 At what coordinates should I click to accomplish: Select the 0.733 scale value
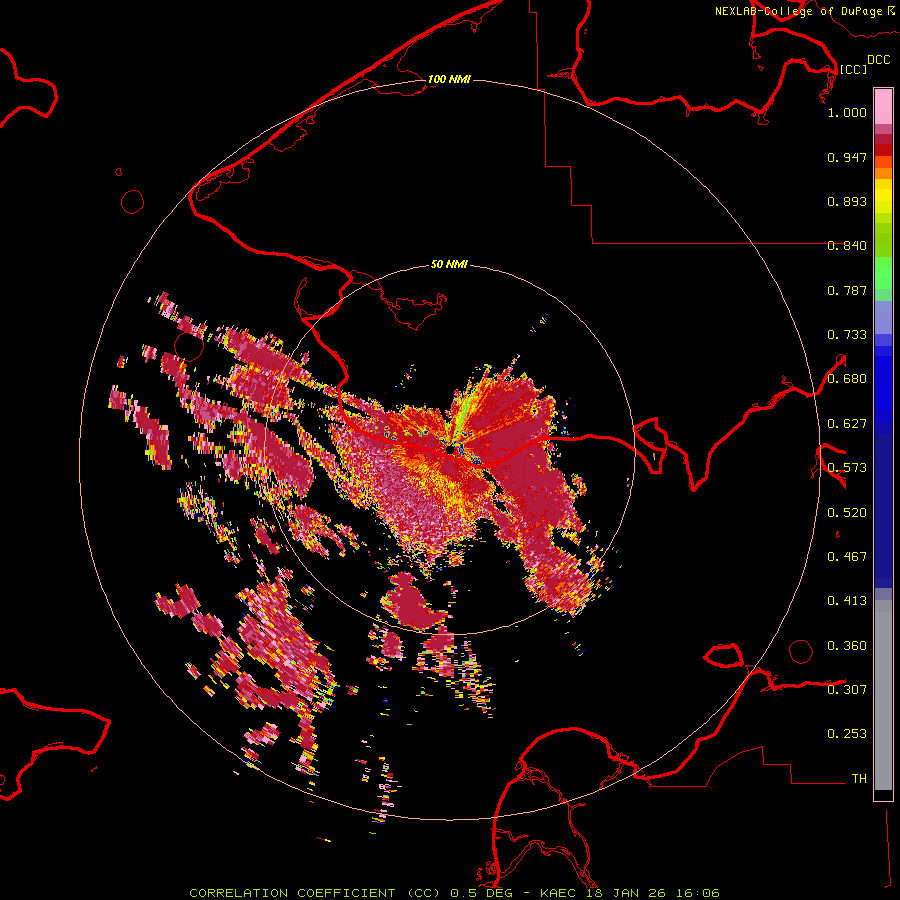tap(847, 335)
